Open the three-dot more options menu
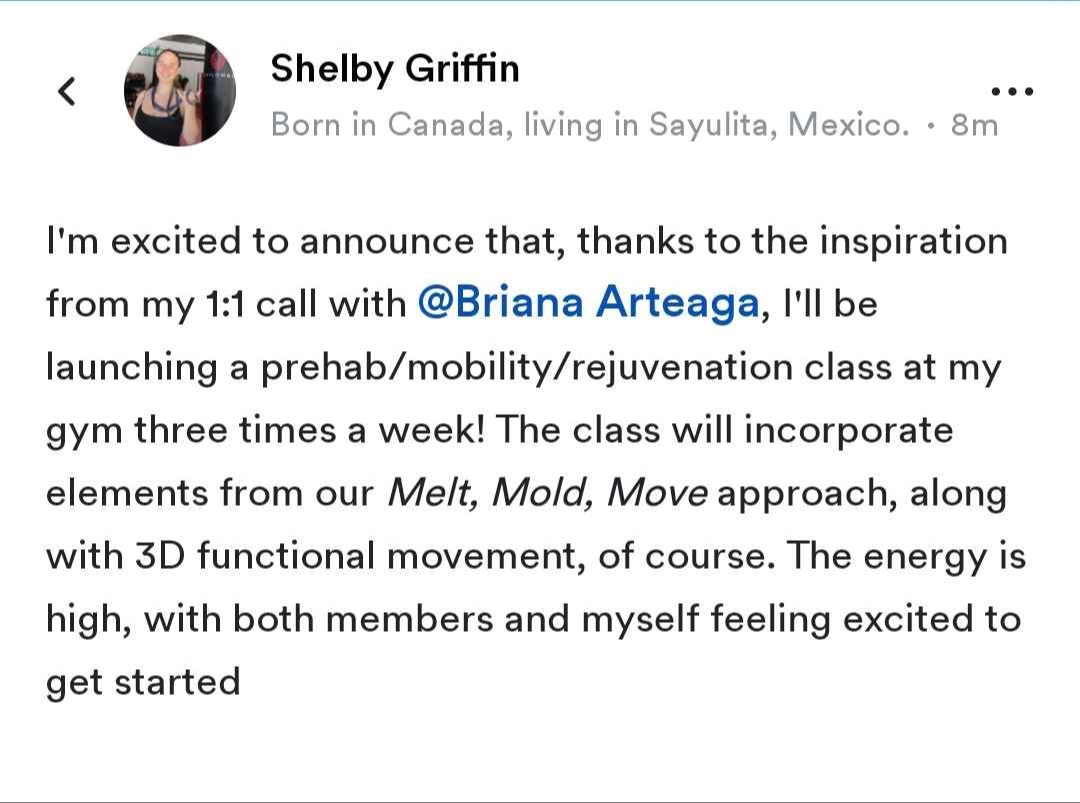This screenshot has height=803, width=1080. point(1011,91)
